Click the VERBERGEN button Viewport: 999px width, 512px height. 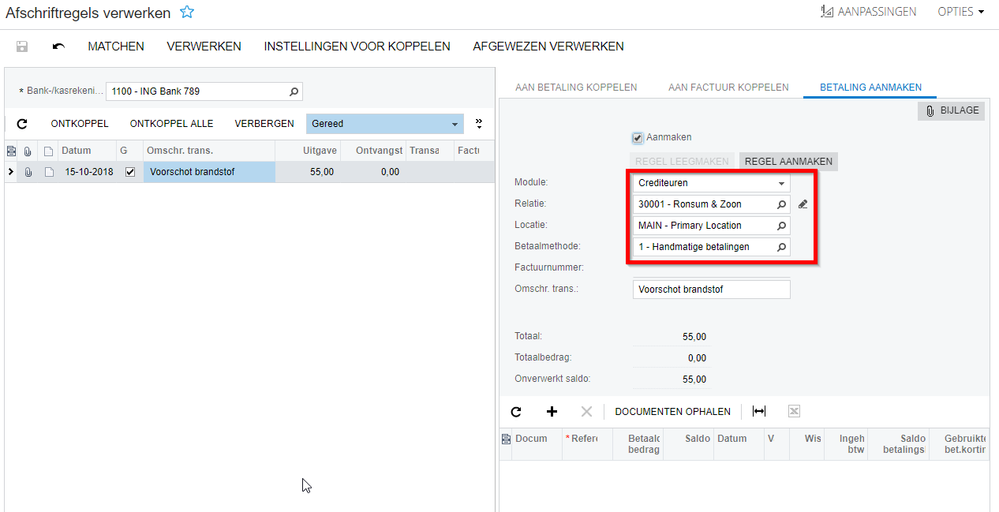[264, 124]
